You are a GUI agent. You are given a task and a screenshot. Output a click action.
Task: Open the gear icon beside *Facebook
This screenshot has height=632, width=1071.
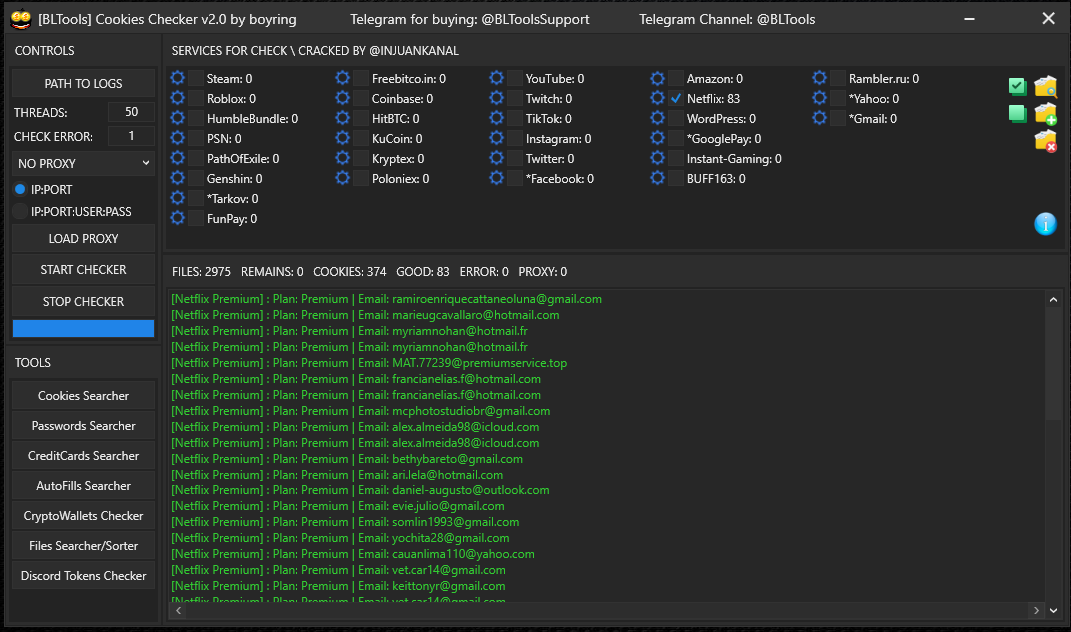(497, 178)
